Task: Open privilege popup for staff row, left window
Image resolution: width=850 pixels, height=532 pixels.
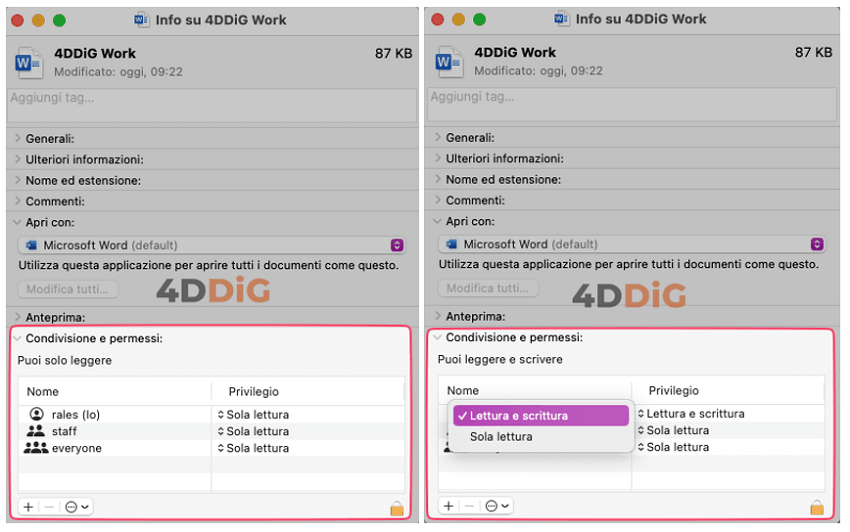Action: click(x=253, y=431)
